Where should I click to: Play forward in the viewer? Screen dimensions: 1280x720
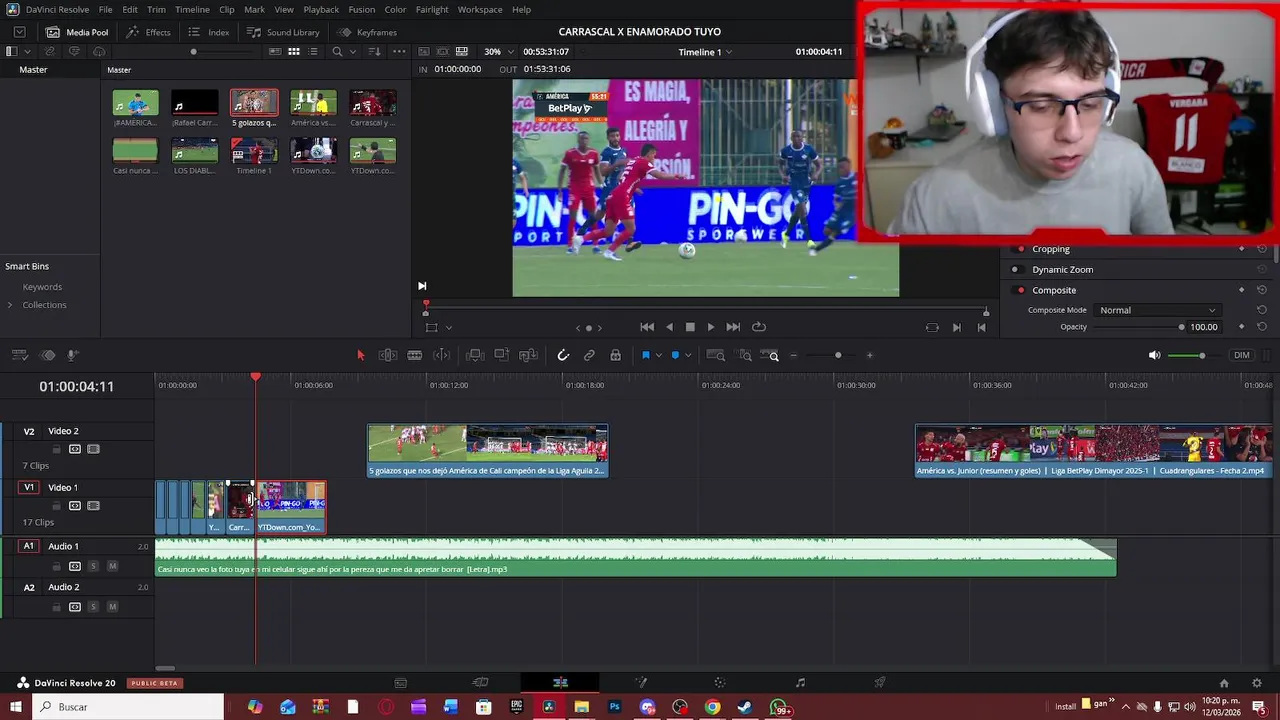click(x=711, y=327)
